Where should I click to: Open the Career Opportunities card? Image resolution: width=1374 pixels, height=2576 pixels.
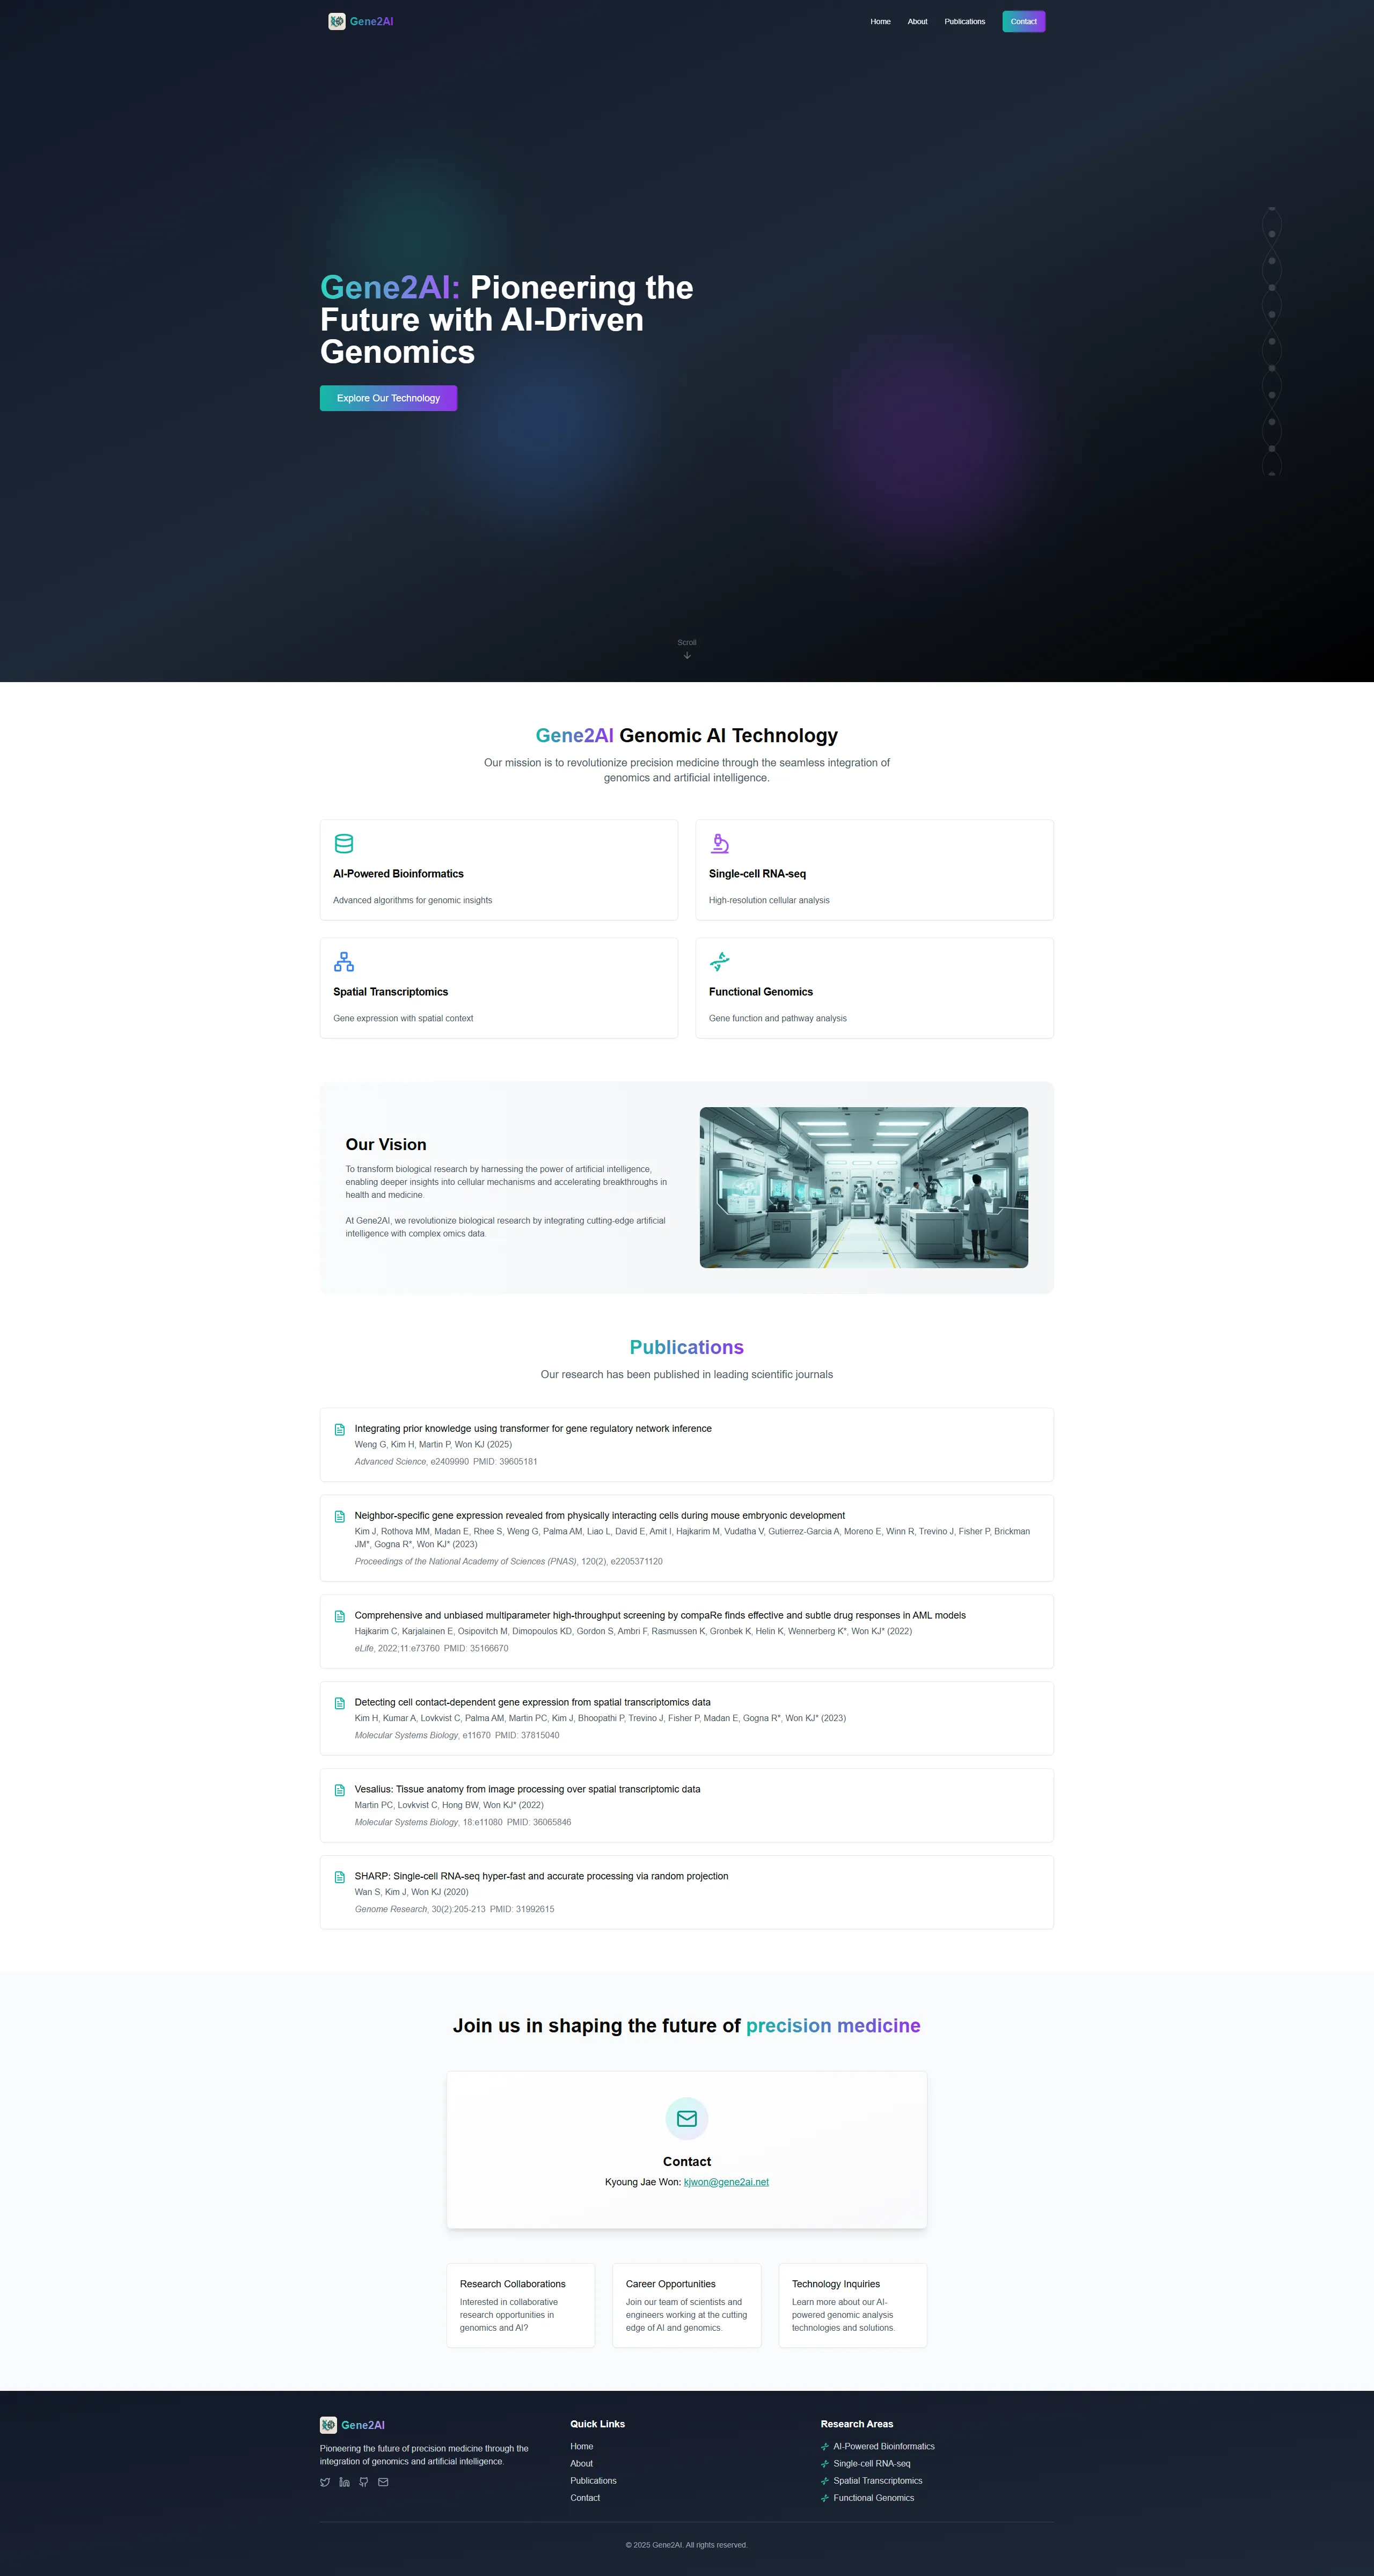pos(687,2305)
